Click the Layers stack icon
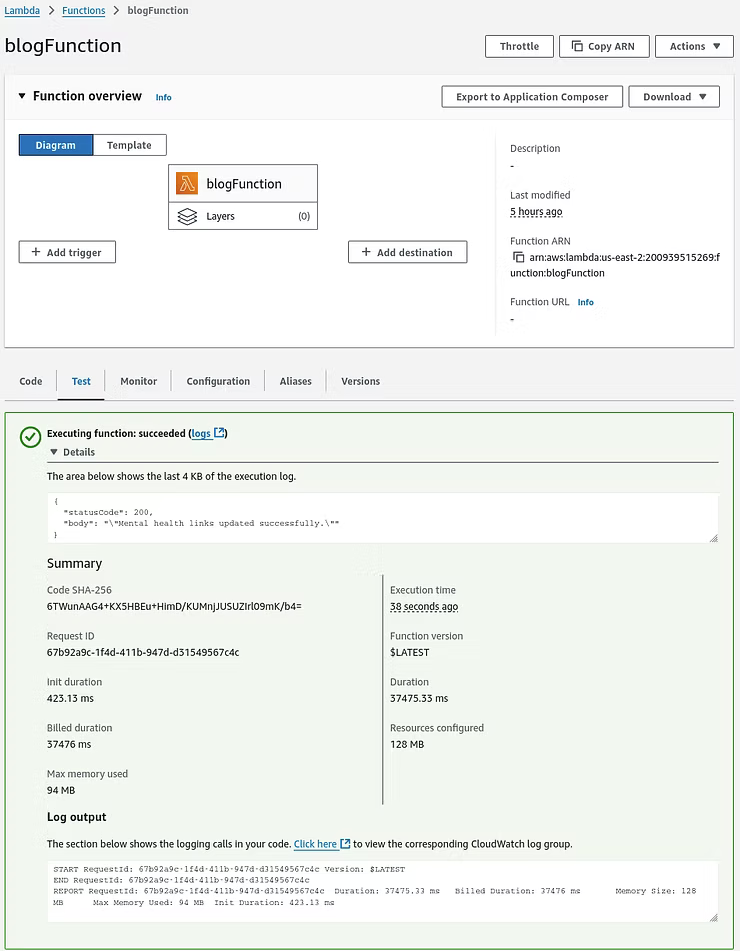 point(187,216)
